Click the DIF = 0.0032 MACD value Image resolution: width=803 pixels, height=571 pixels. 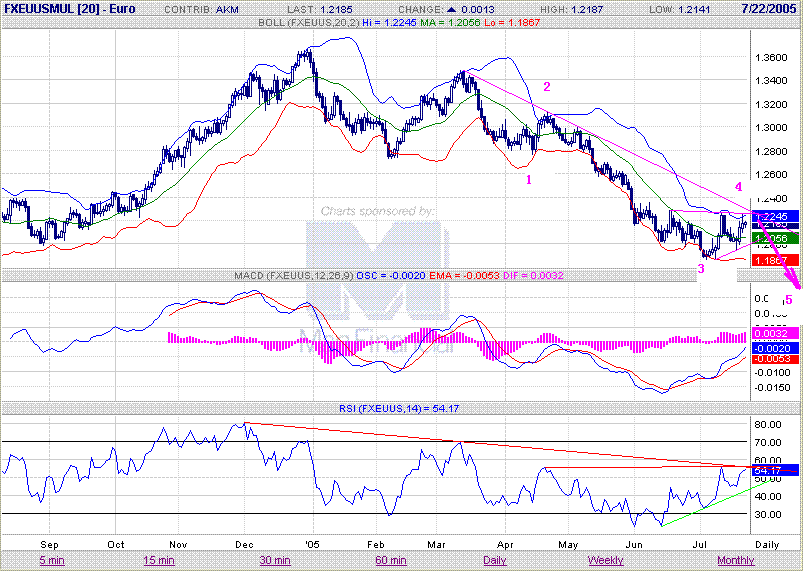(533, 276)
